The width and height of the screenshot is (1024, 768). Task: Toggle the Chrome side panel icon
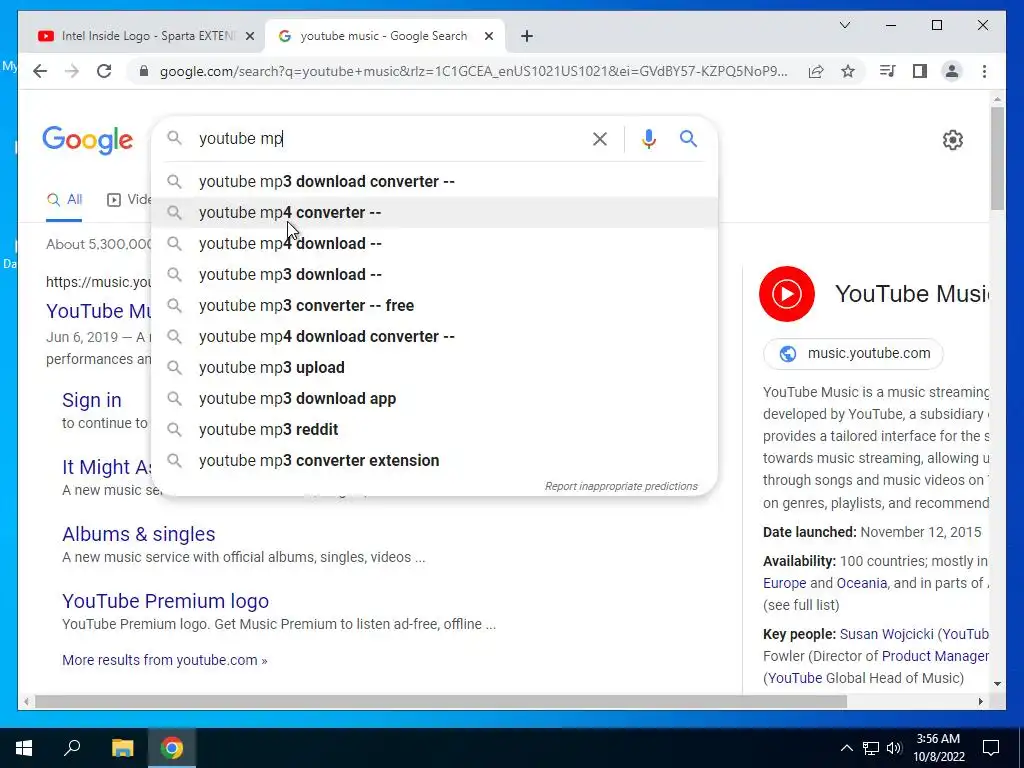[x=920, y=71]
